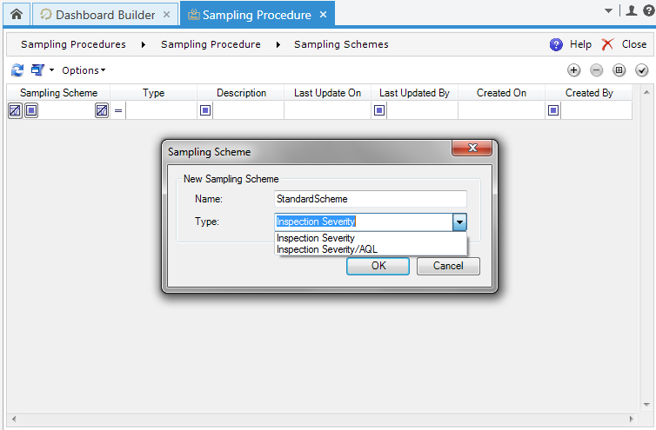Choose Inspection Severity/AQL option
Screen dimensions: 656x430
tap(370, 249)
